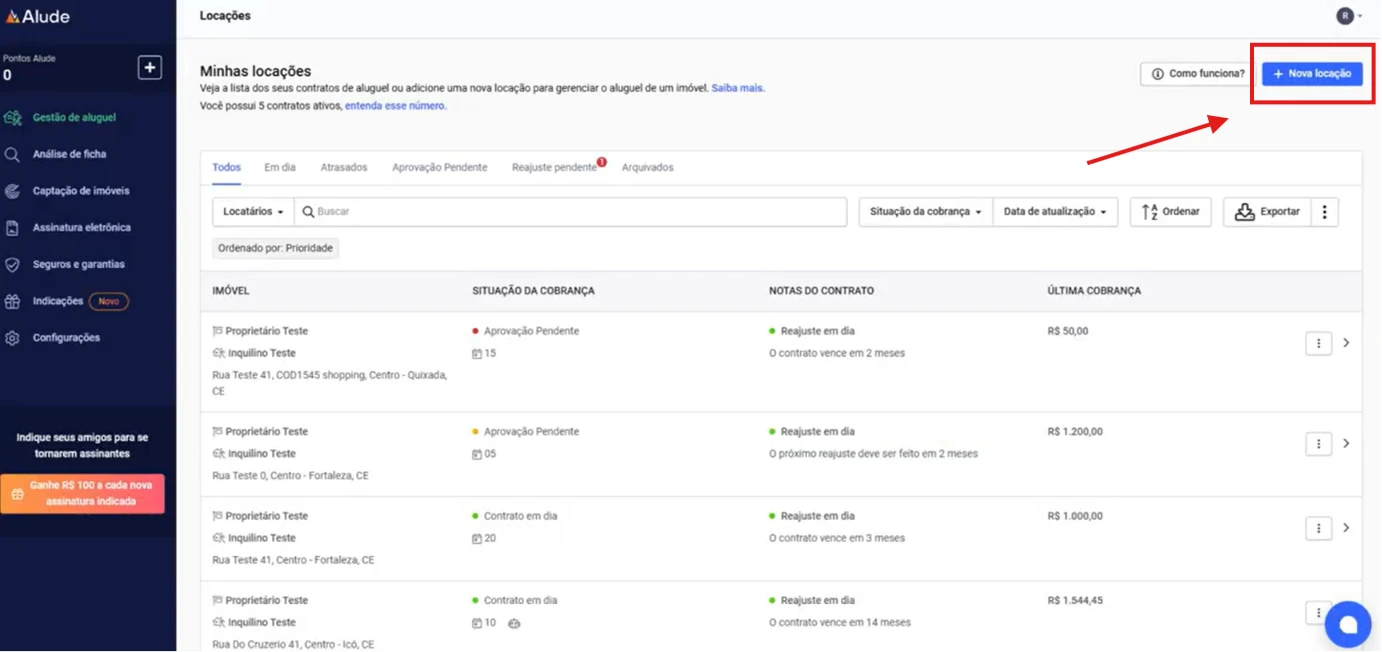1382x652 pixels.
Task: Click calendar icon beside due day 20
Action: coord(477,538)
